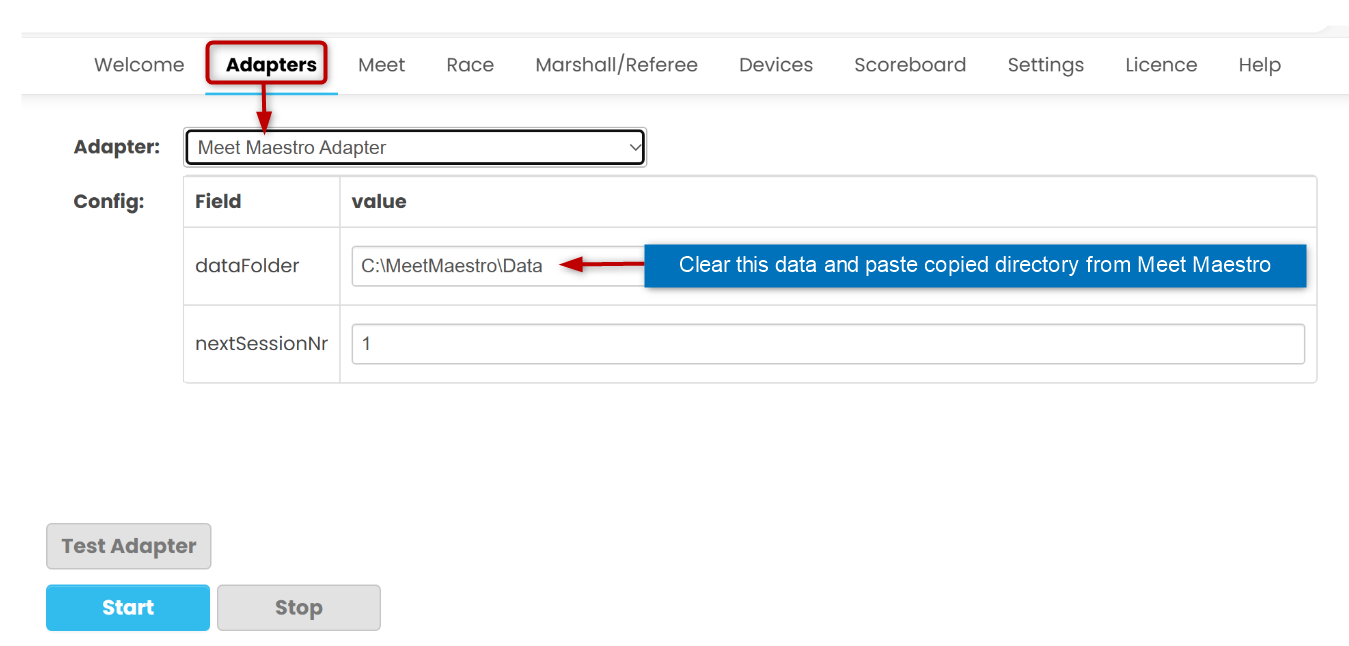Screen dimensions: 1349x646
Task: Go to the Settings tab
Action: click(1045, 65)
